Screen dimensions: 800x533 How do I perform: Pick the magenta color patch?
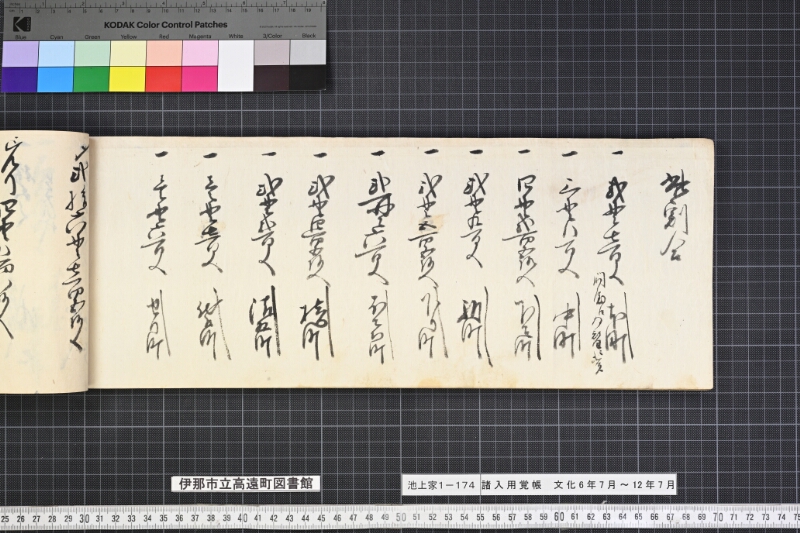[x=199, y=79]
